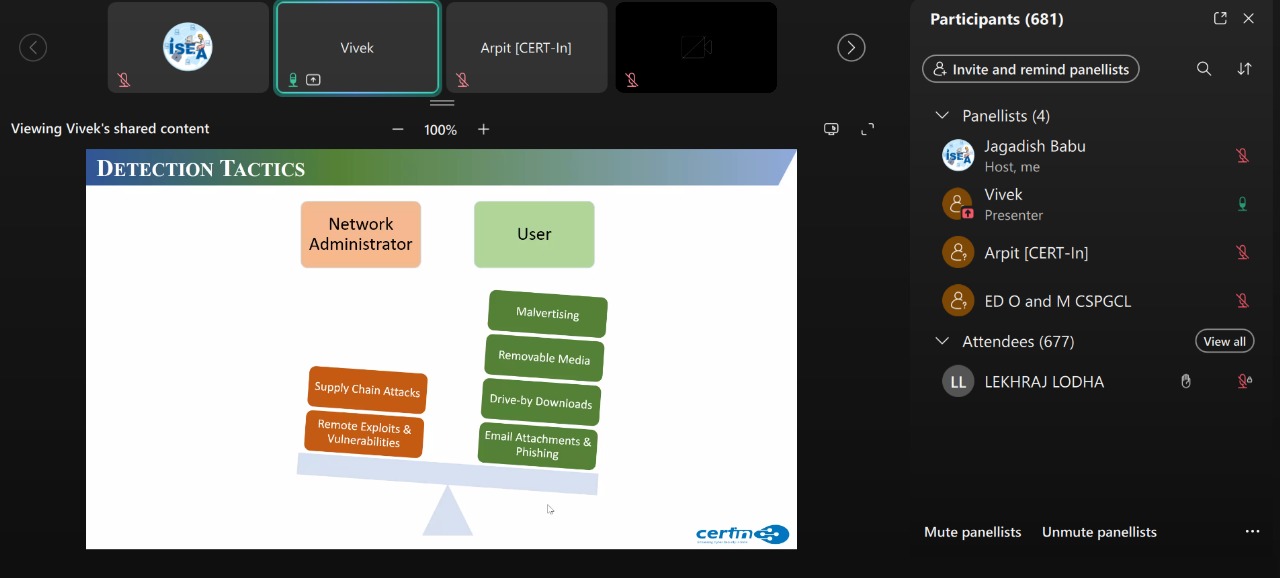This screenshot has width=1280, height=578.
Task: Click Mute panellists
Action: [972, 532]
